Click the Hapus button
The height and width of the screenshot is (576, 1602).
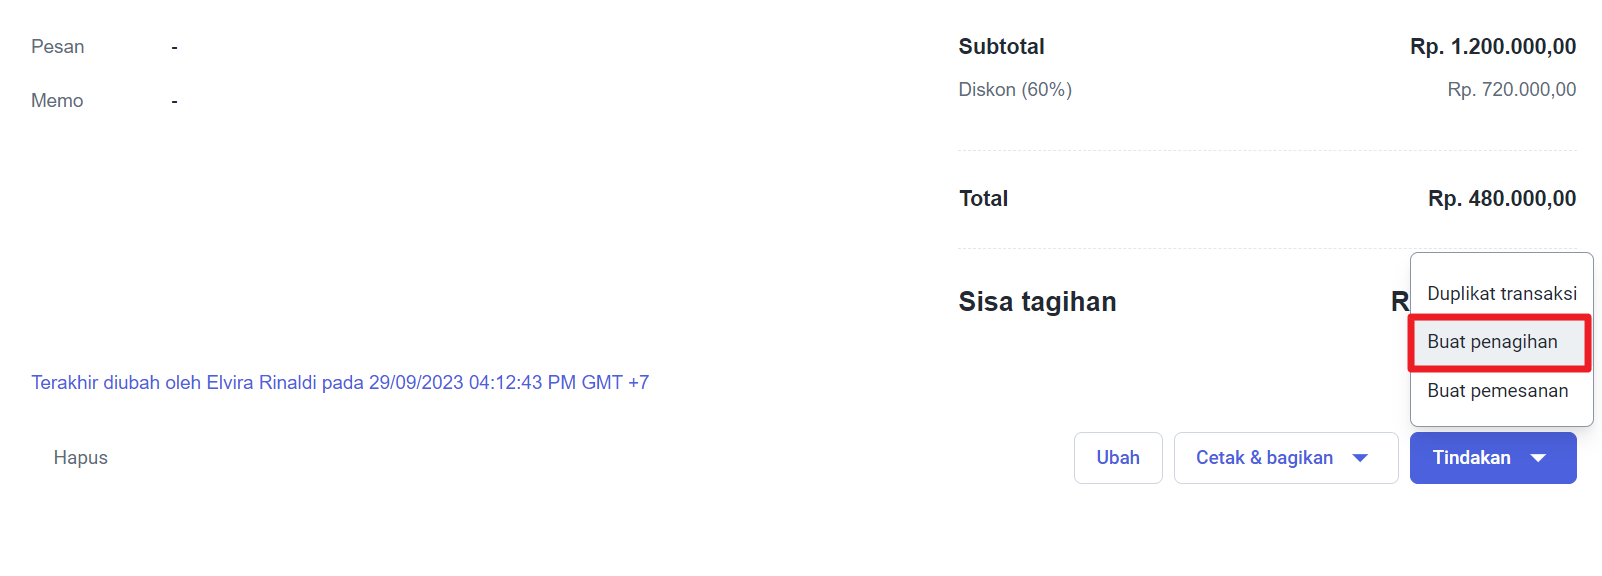[x=81, y=458]
